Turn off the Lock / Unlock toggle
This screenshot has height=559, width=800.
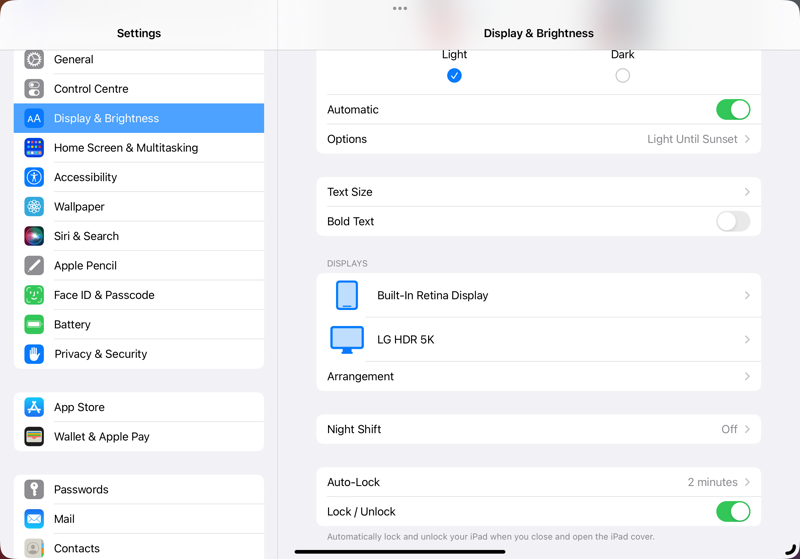732,512
